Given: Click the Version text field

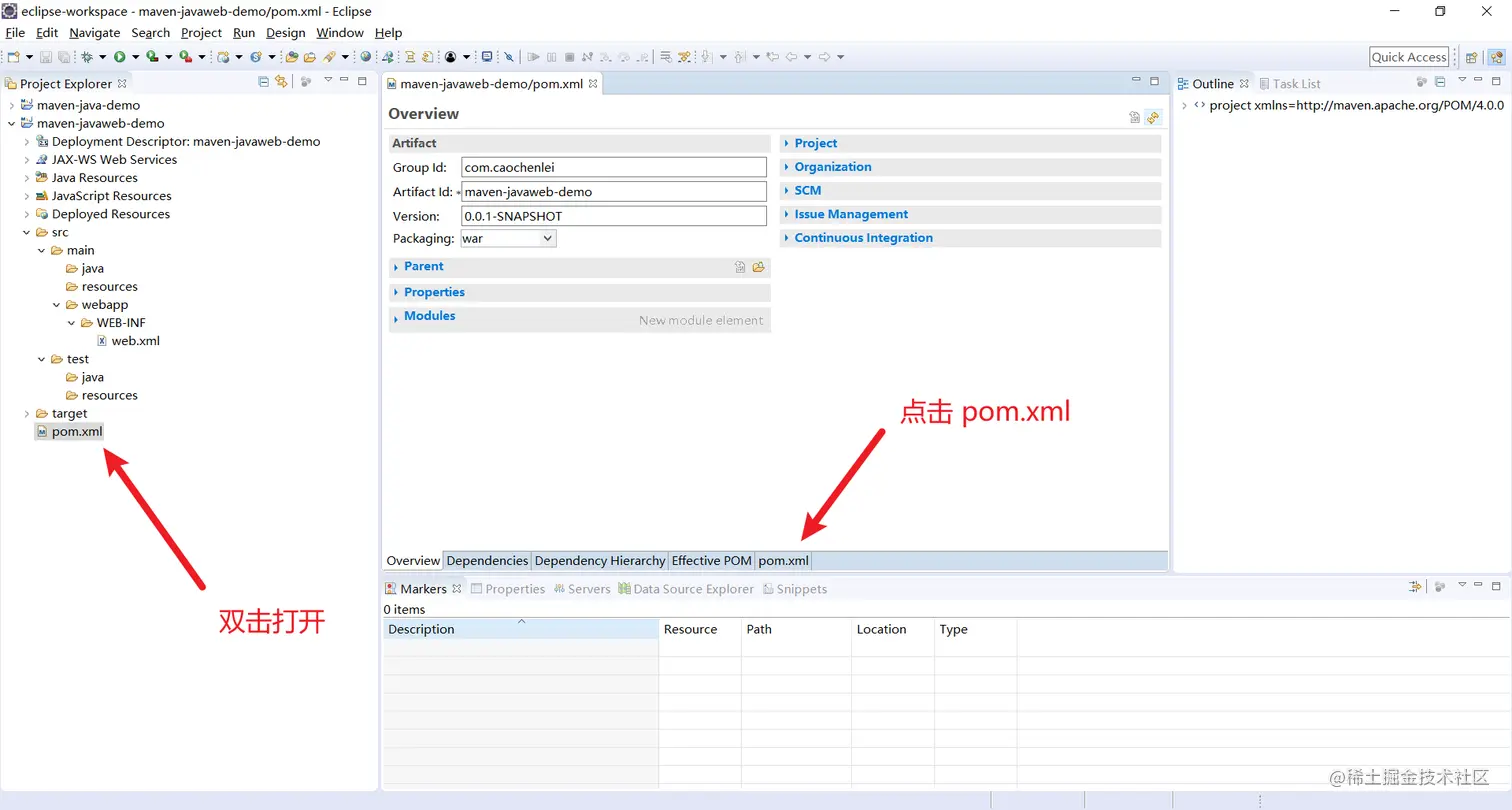Looking at the screenshot, I should point(614,216).
